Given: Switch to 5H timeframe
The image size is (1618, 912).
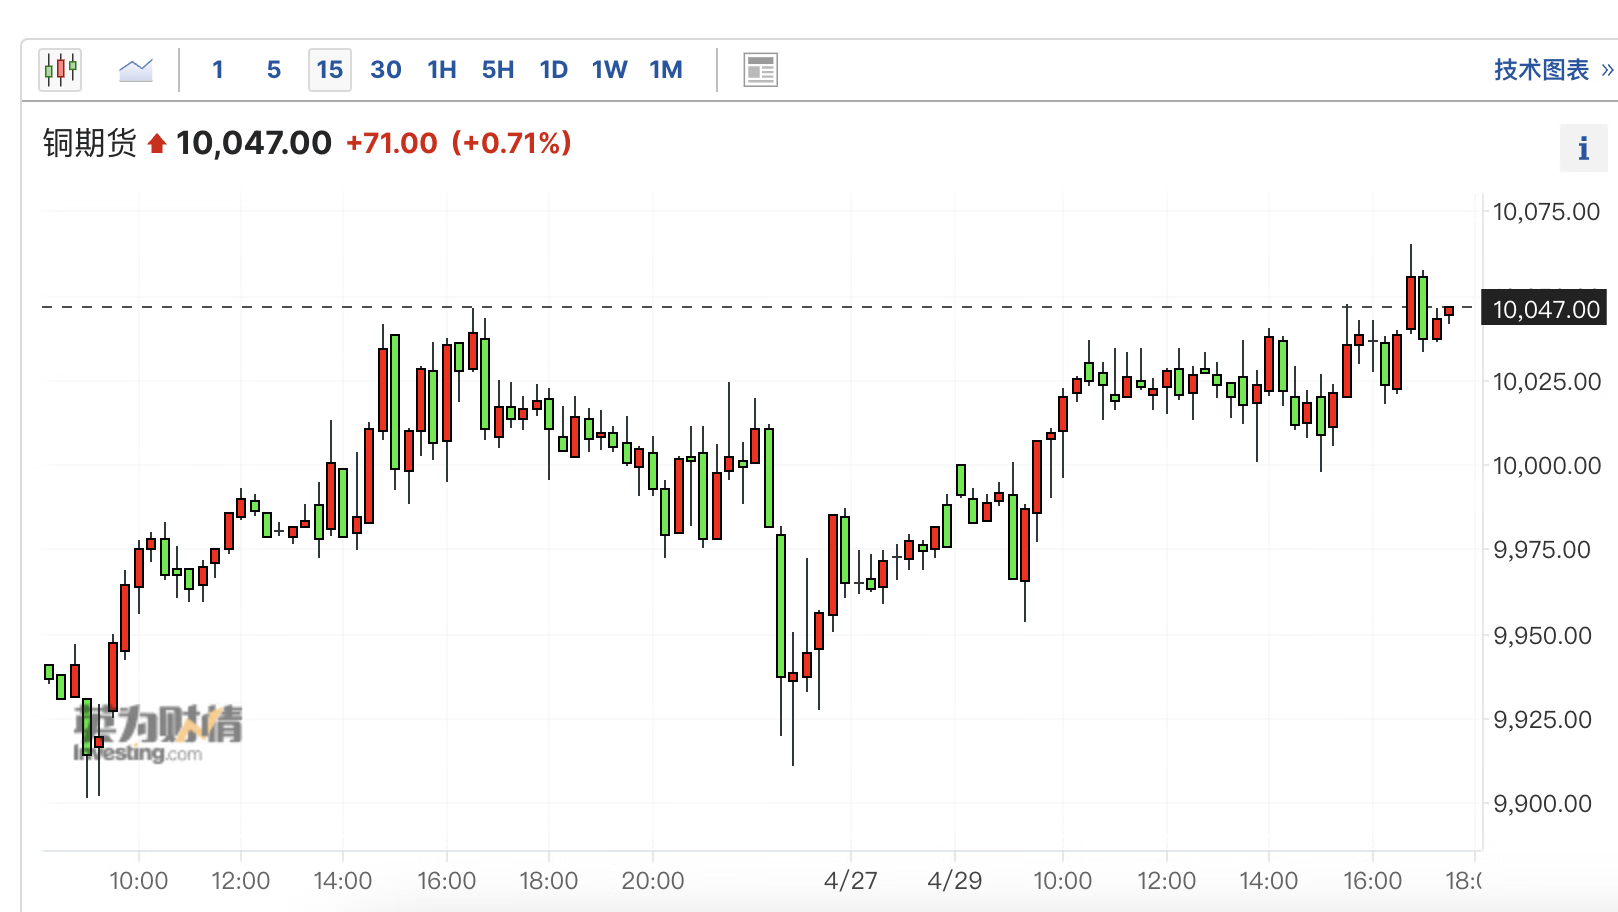Looking at the screenshot, I should pyautogui.click(x=498, y=70).
